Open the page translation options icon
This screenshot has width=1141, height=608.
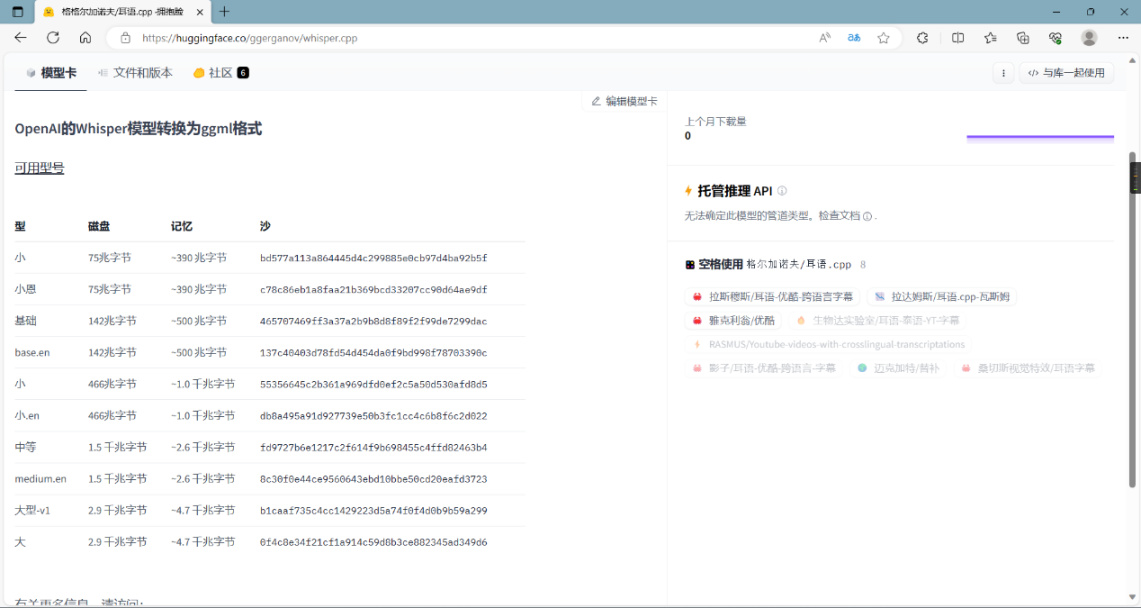point(854,38)
